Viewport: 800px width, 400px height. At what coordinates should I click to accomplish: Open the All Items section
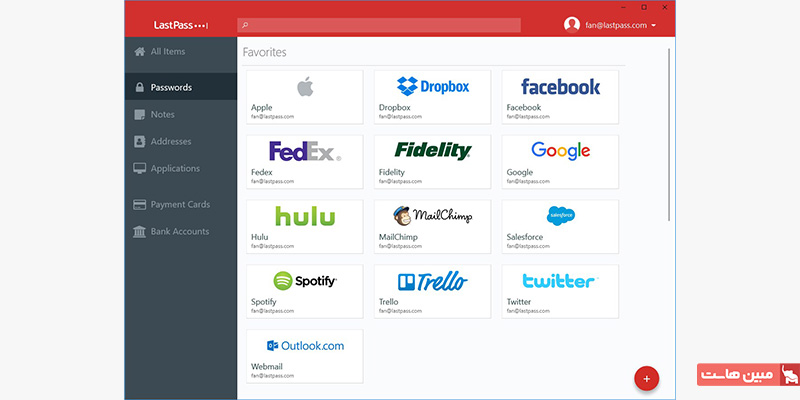tap(181, 52)
